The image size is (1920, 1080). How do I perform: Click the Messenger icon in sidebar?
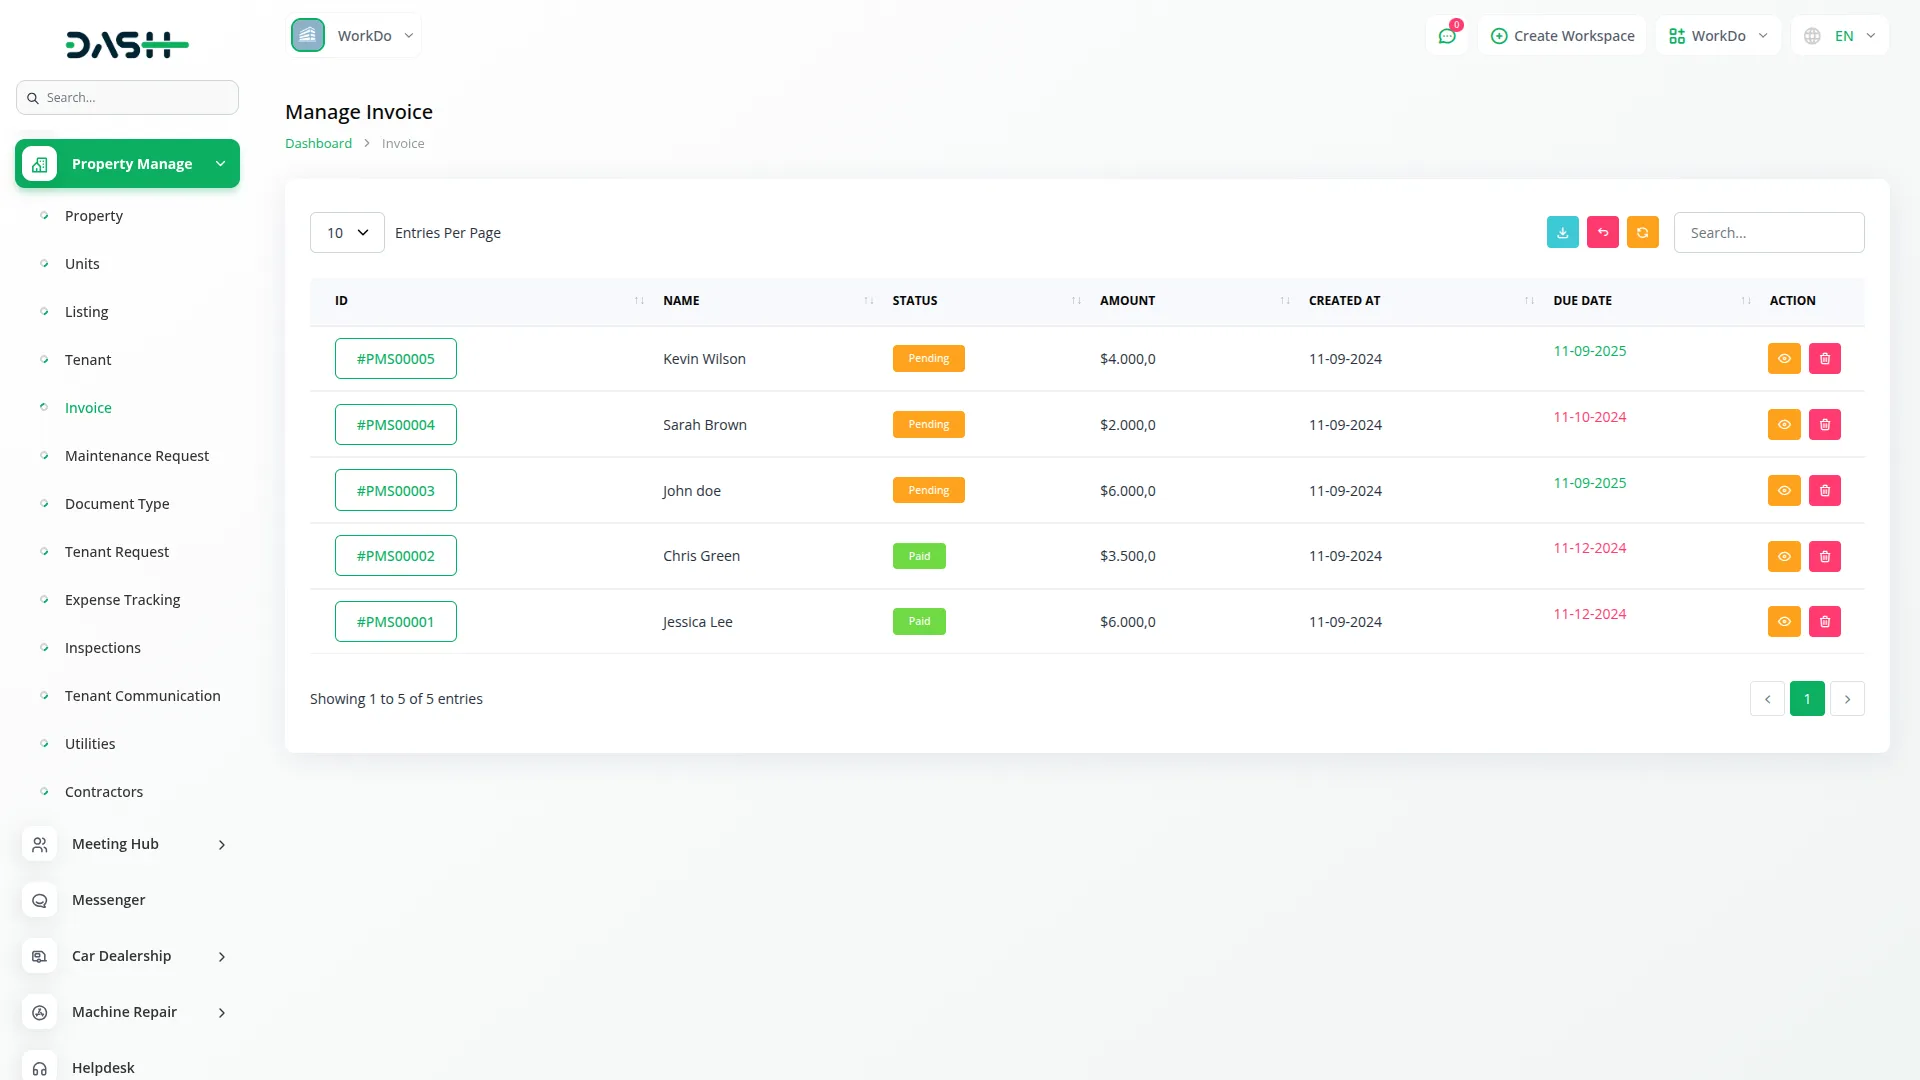tap(40, 900)
